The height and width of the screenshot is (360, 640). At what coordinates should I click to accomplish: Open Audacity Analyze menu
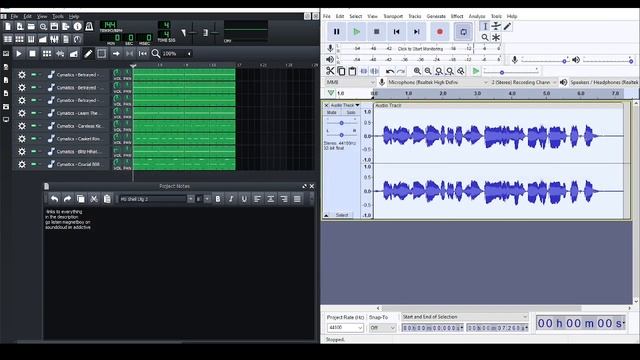[477, 16]
